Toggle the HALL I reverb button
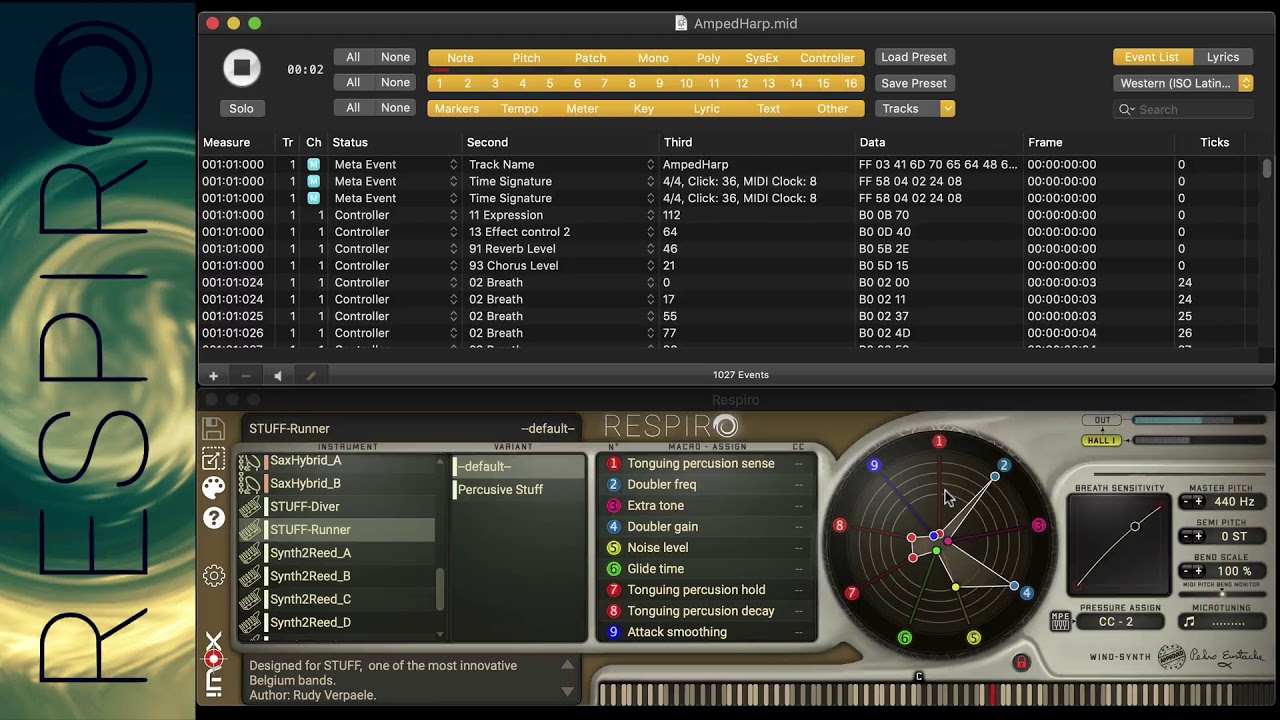1280x720 pixels. pos(1101,441)
